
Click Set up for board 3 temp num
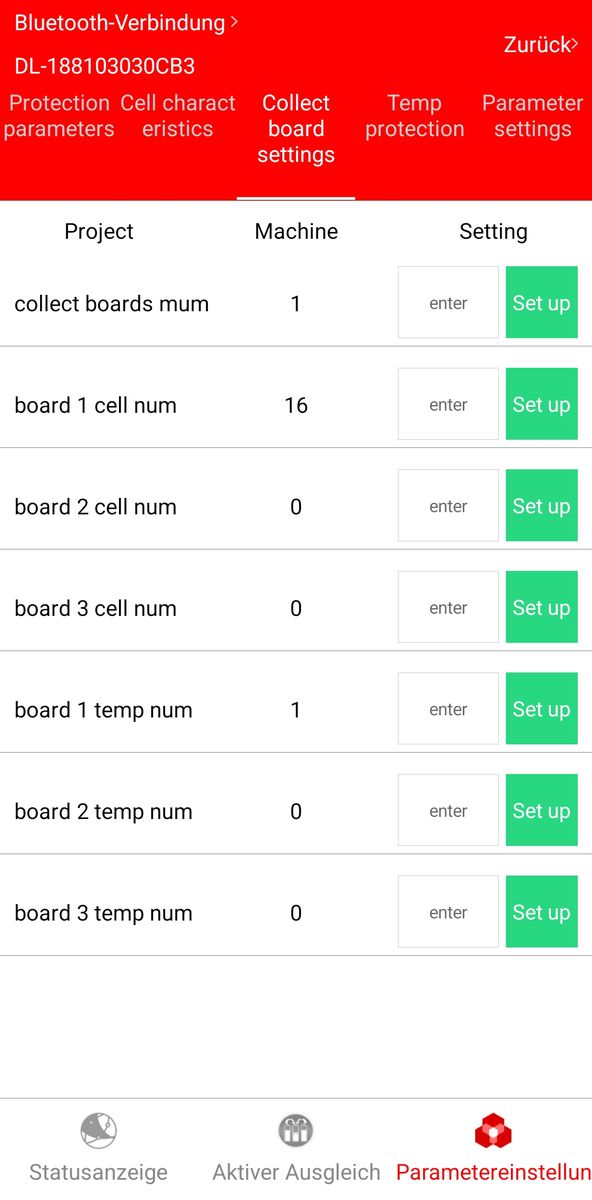click(542, 911)
